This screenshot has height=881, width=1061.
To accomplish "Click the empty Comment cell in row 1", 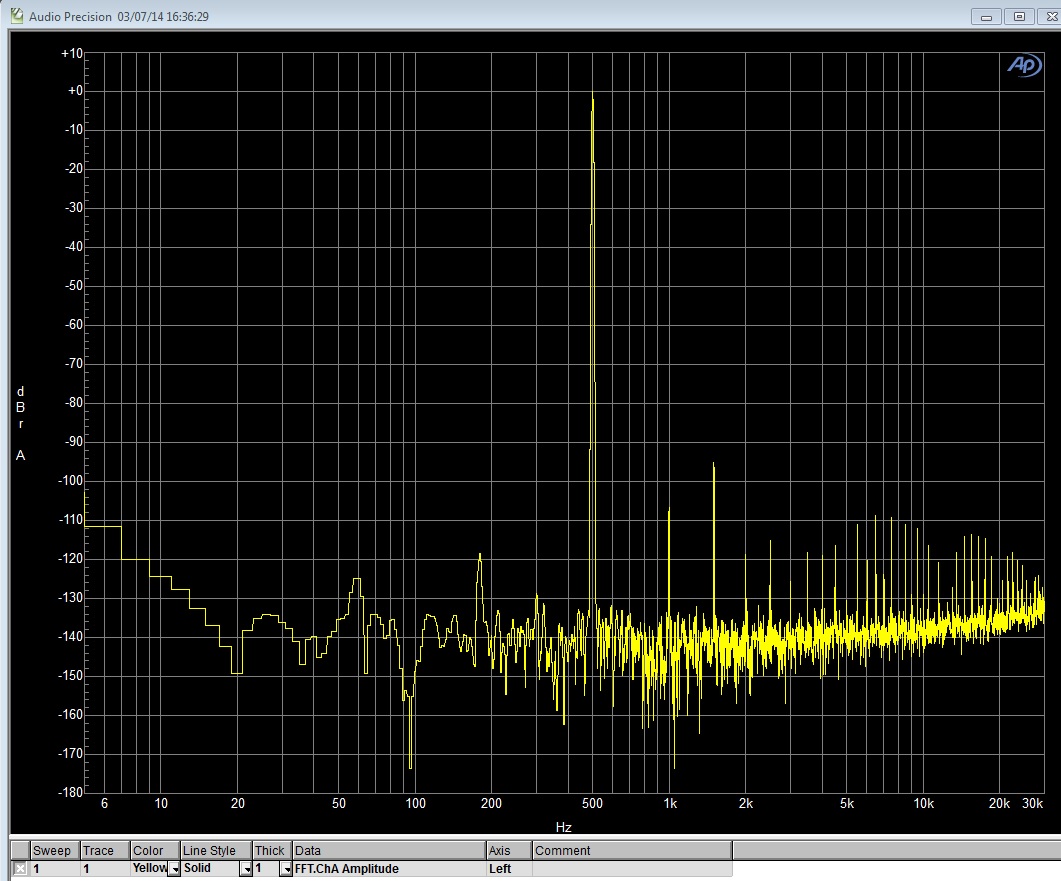I will tap(632, 869).
